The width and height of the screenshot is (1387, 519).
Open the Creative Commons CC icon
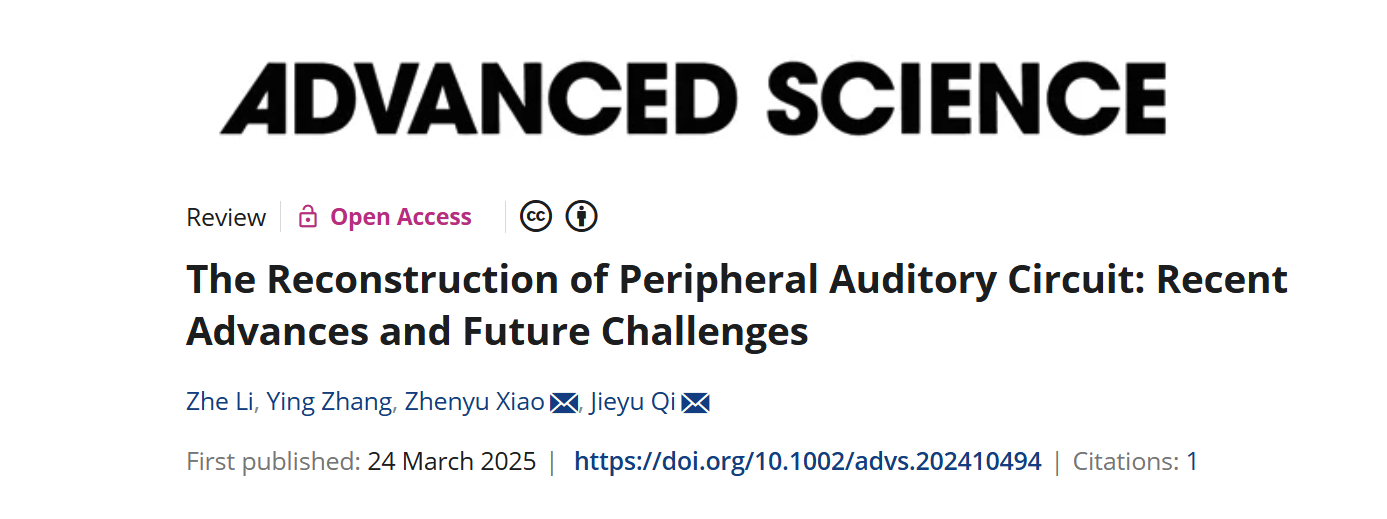click(x=536, y=216)
